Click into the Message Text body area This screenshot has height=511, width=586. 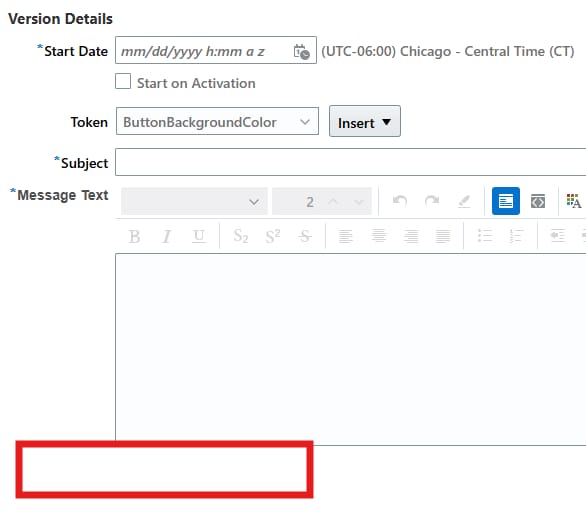pos(351,349)
